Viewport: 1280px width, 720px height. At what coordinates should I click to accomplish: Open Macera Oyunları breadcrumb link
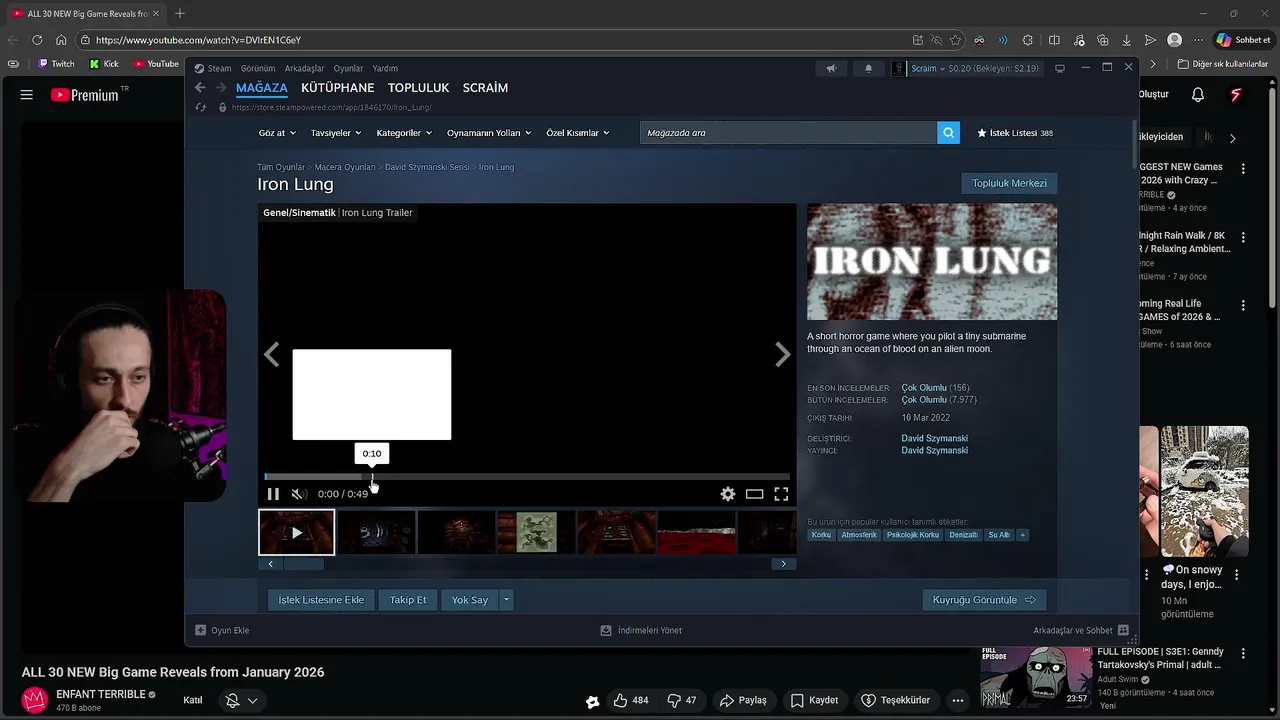345,167
